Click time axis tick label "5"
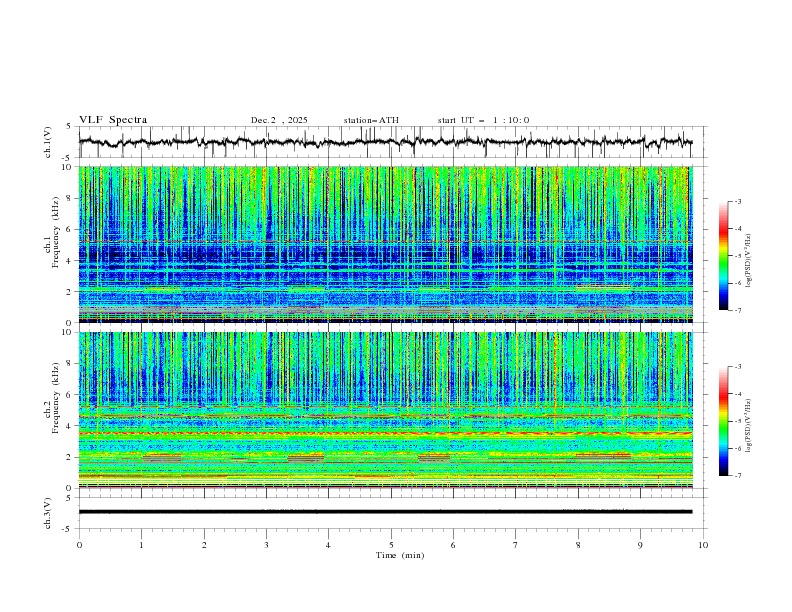 (x=391, y=545)
